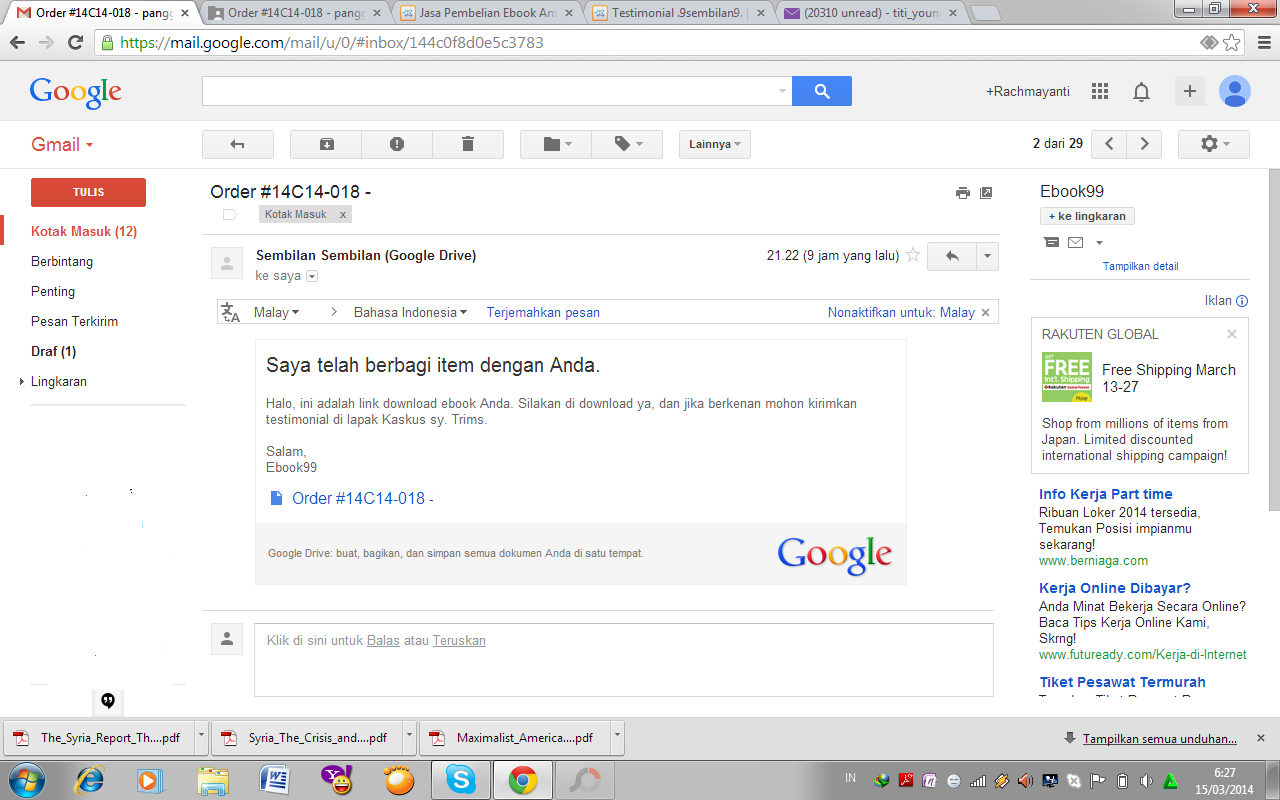Delete the email with the trash icon
The image size is (1280, 800).
(x=468, y=144)
